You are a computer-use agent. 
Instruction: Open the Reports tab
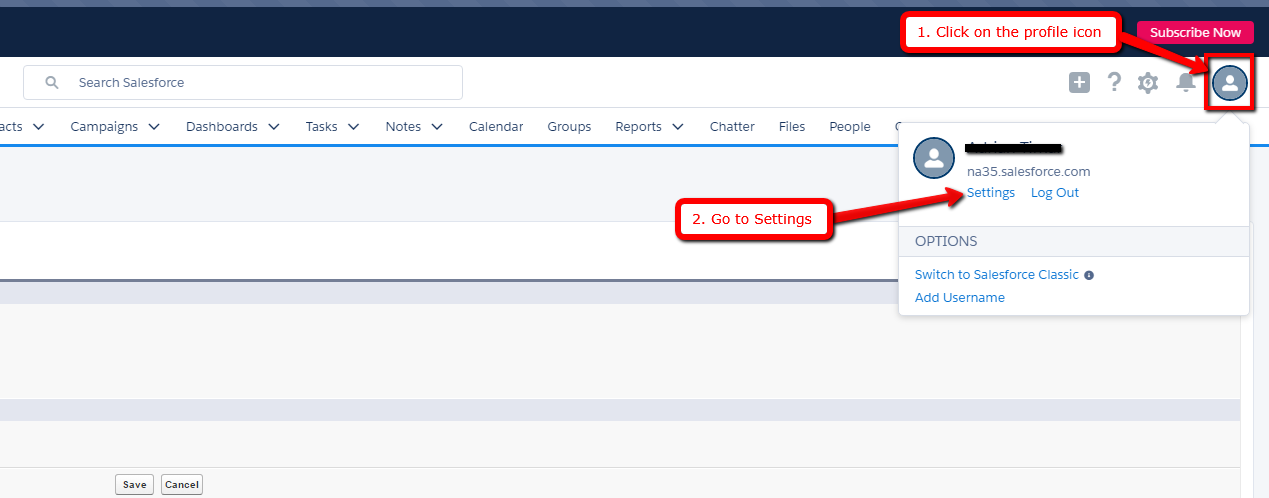[639, 127]
